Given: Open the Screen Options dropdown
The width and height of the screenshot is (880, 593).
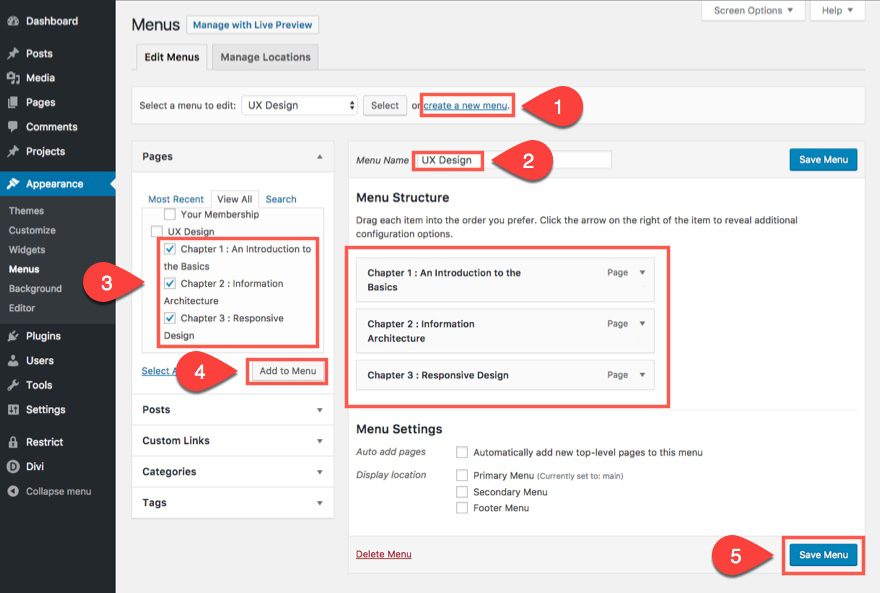Looking at the screenshot, I should click(x=753, y=10).
